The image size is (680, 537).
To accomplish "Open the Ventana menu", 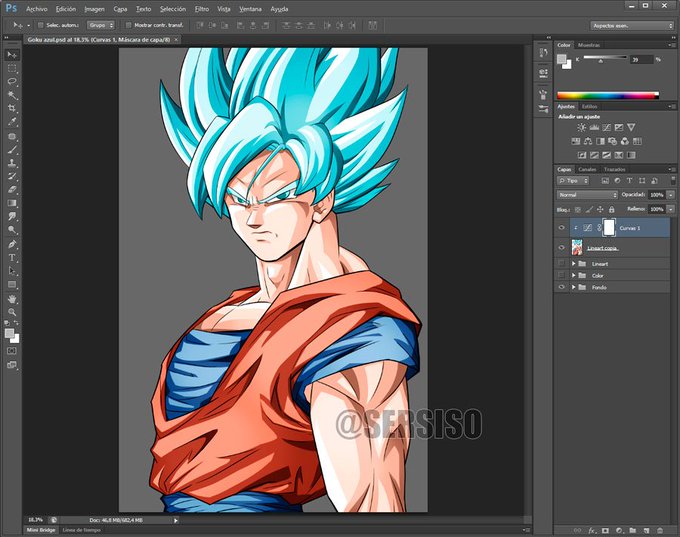I will coord(250,9).
